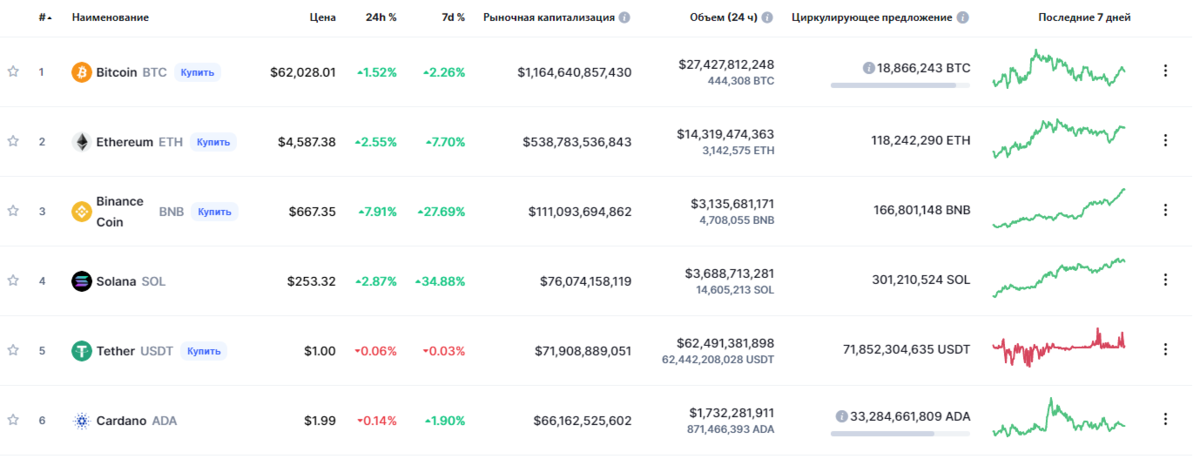
Task: Sort by 7d % column header
Action: click(x=452, y=18)
